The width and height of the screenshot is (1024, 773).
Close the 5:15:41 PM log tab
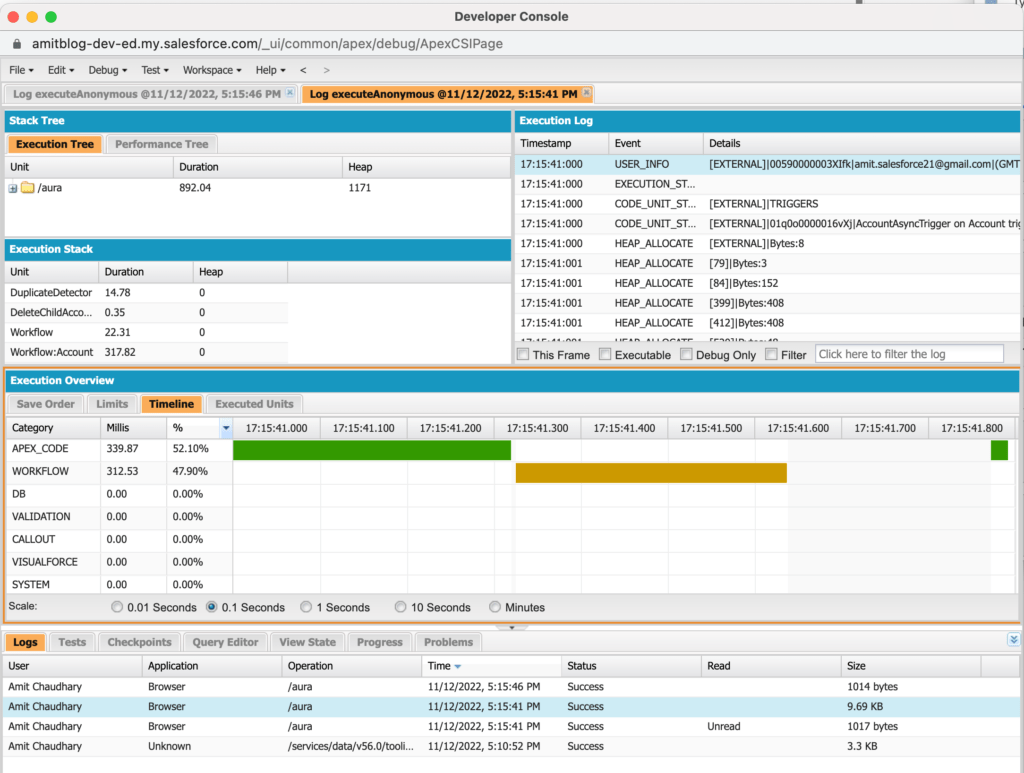pyautogui.click(x=586, y=93)
